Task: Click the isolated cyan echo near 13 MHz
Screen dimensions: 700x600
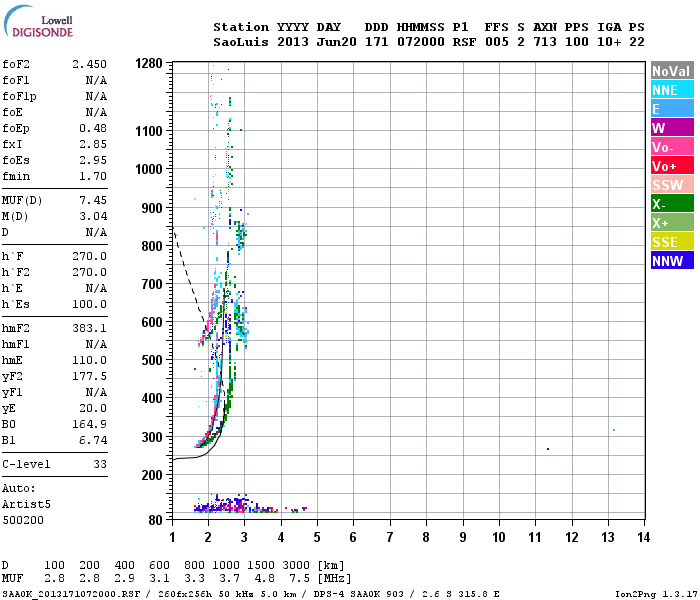Action: [614, 430]
